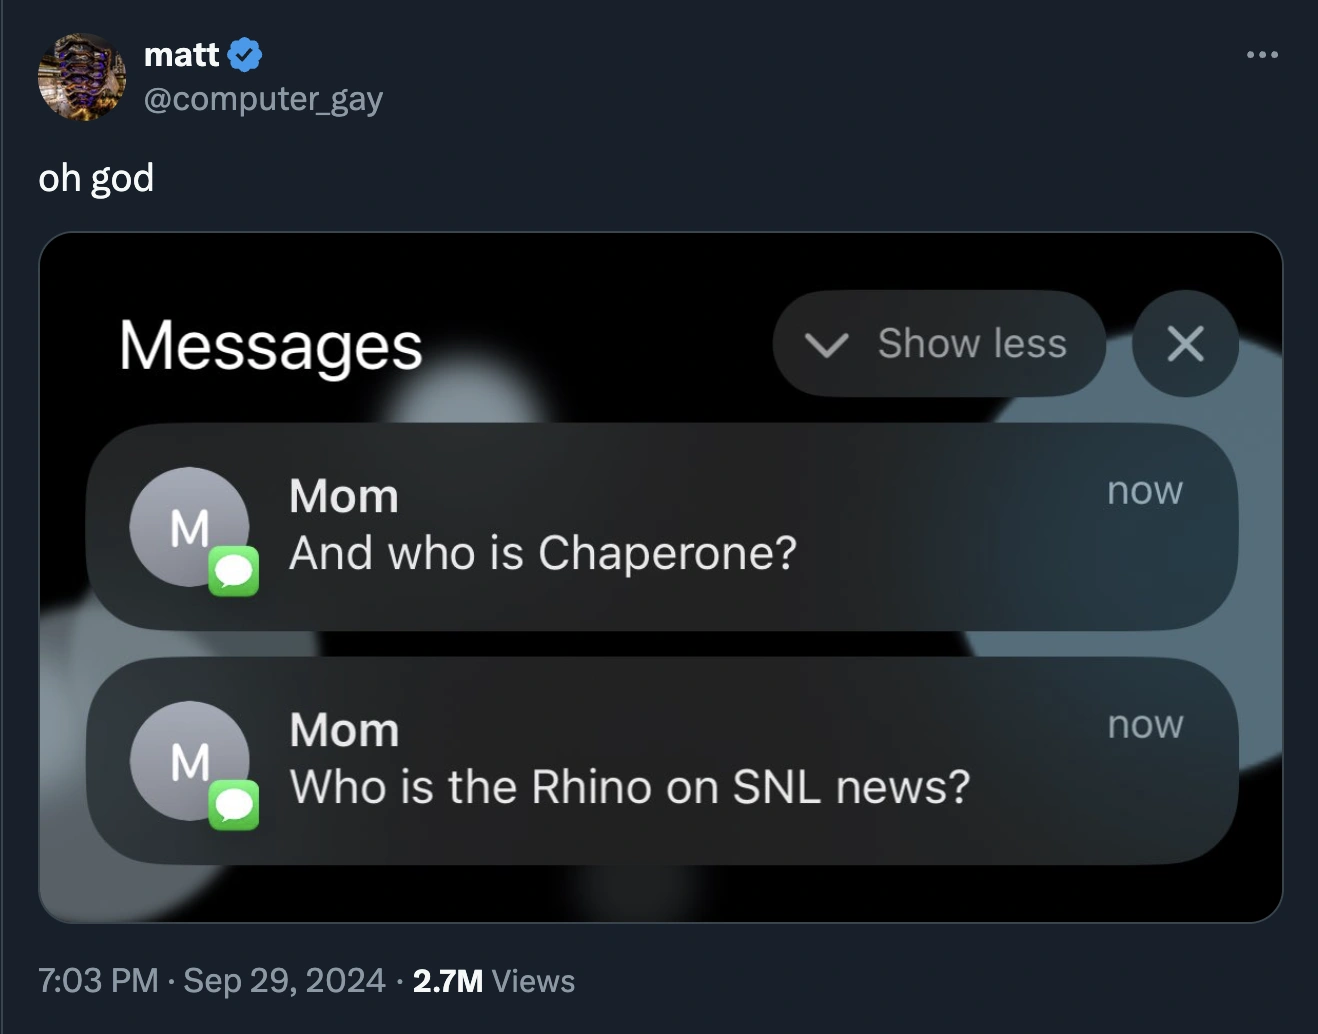This screenshot has width=1318, height=1034.
Task: Click the green Messages badge on second notification
Action: pos(234,805)
